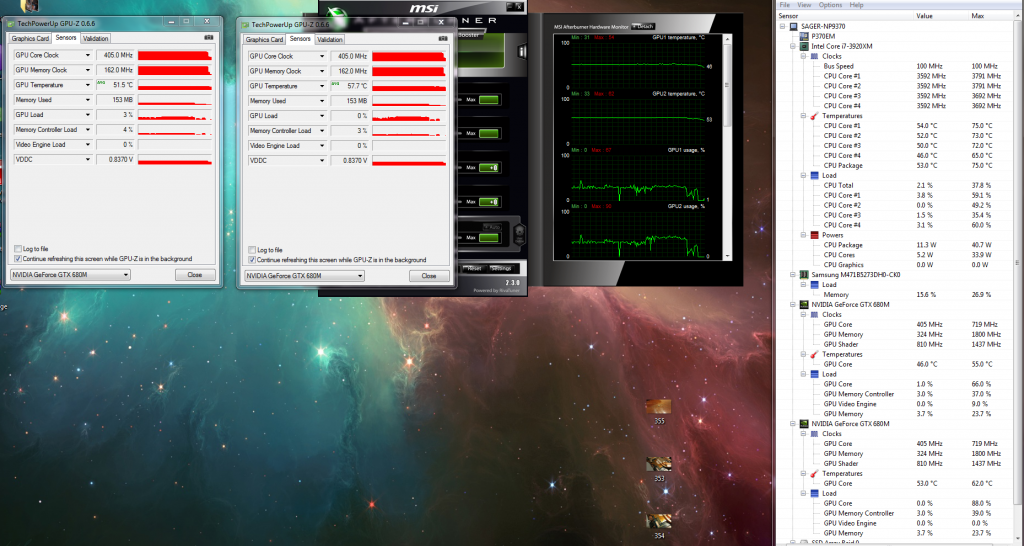Open desktop icon labeled 353
This screenshot has width=1024, height=546.
(658, 464)
